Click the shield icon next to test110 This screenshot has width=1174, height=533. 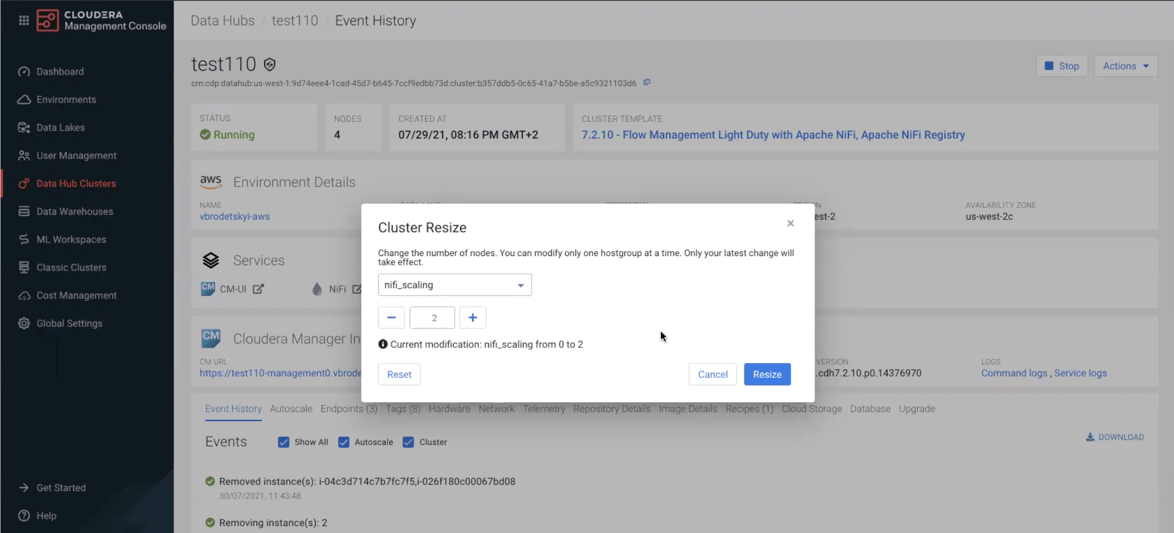270,64
